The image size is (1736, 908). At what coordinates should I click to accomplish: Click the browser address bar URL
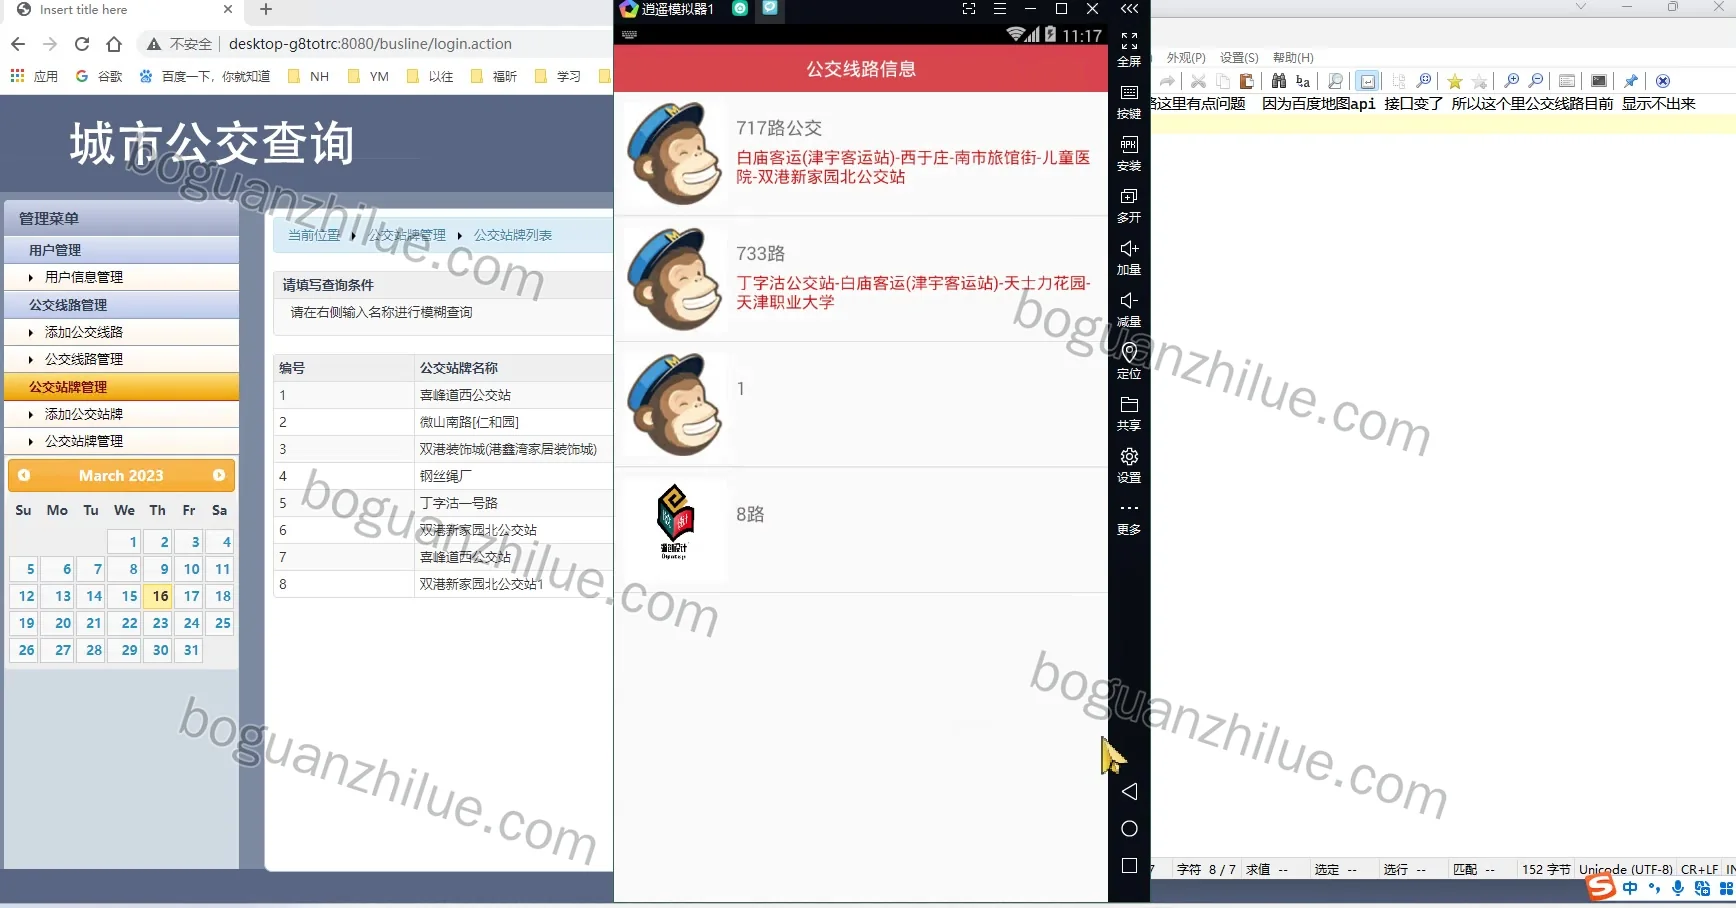[x=370, y=44]
